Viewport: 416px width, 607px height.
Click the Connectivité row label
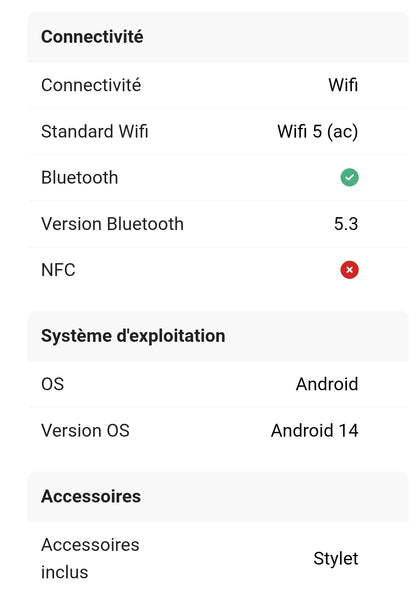pos(91,85)
